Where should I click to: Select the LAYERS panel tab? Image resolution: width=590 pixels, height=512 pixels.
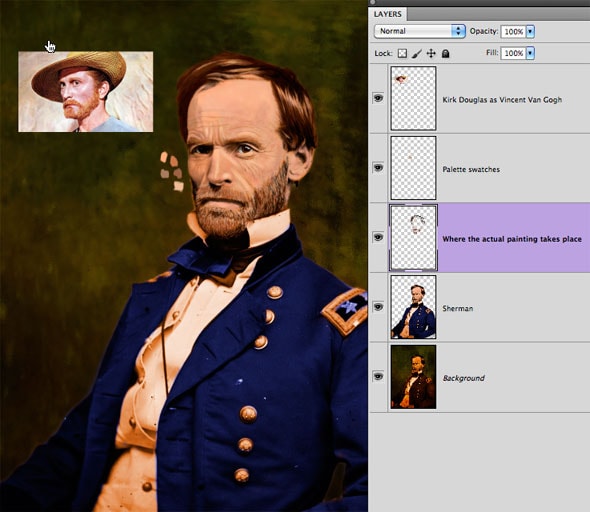(x=388, y=14)
